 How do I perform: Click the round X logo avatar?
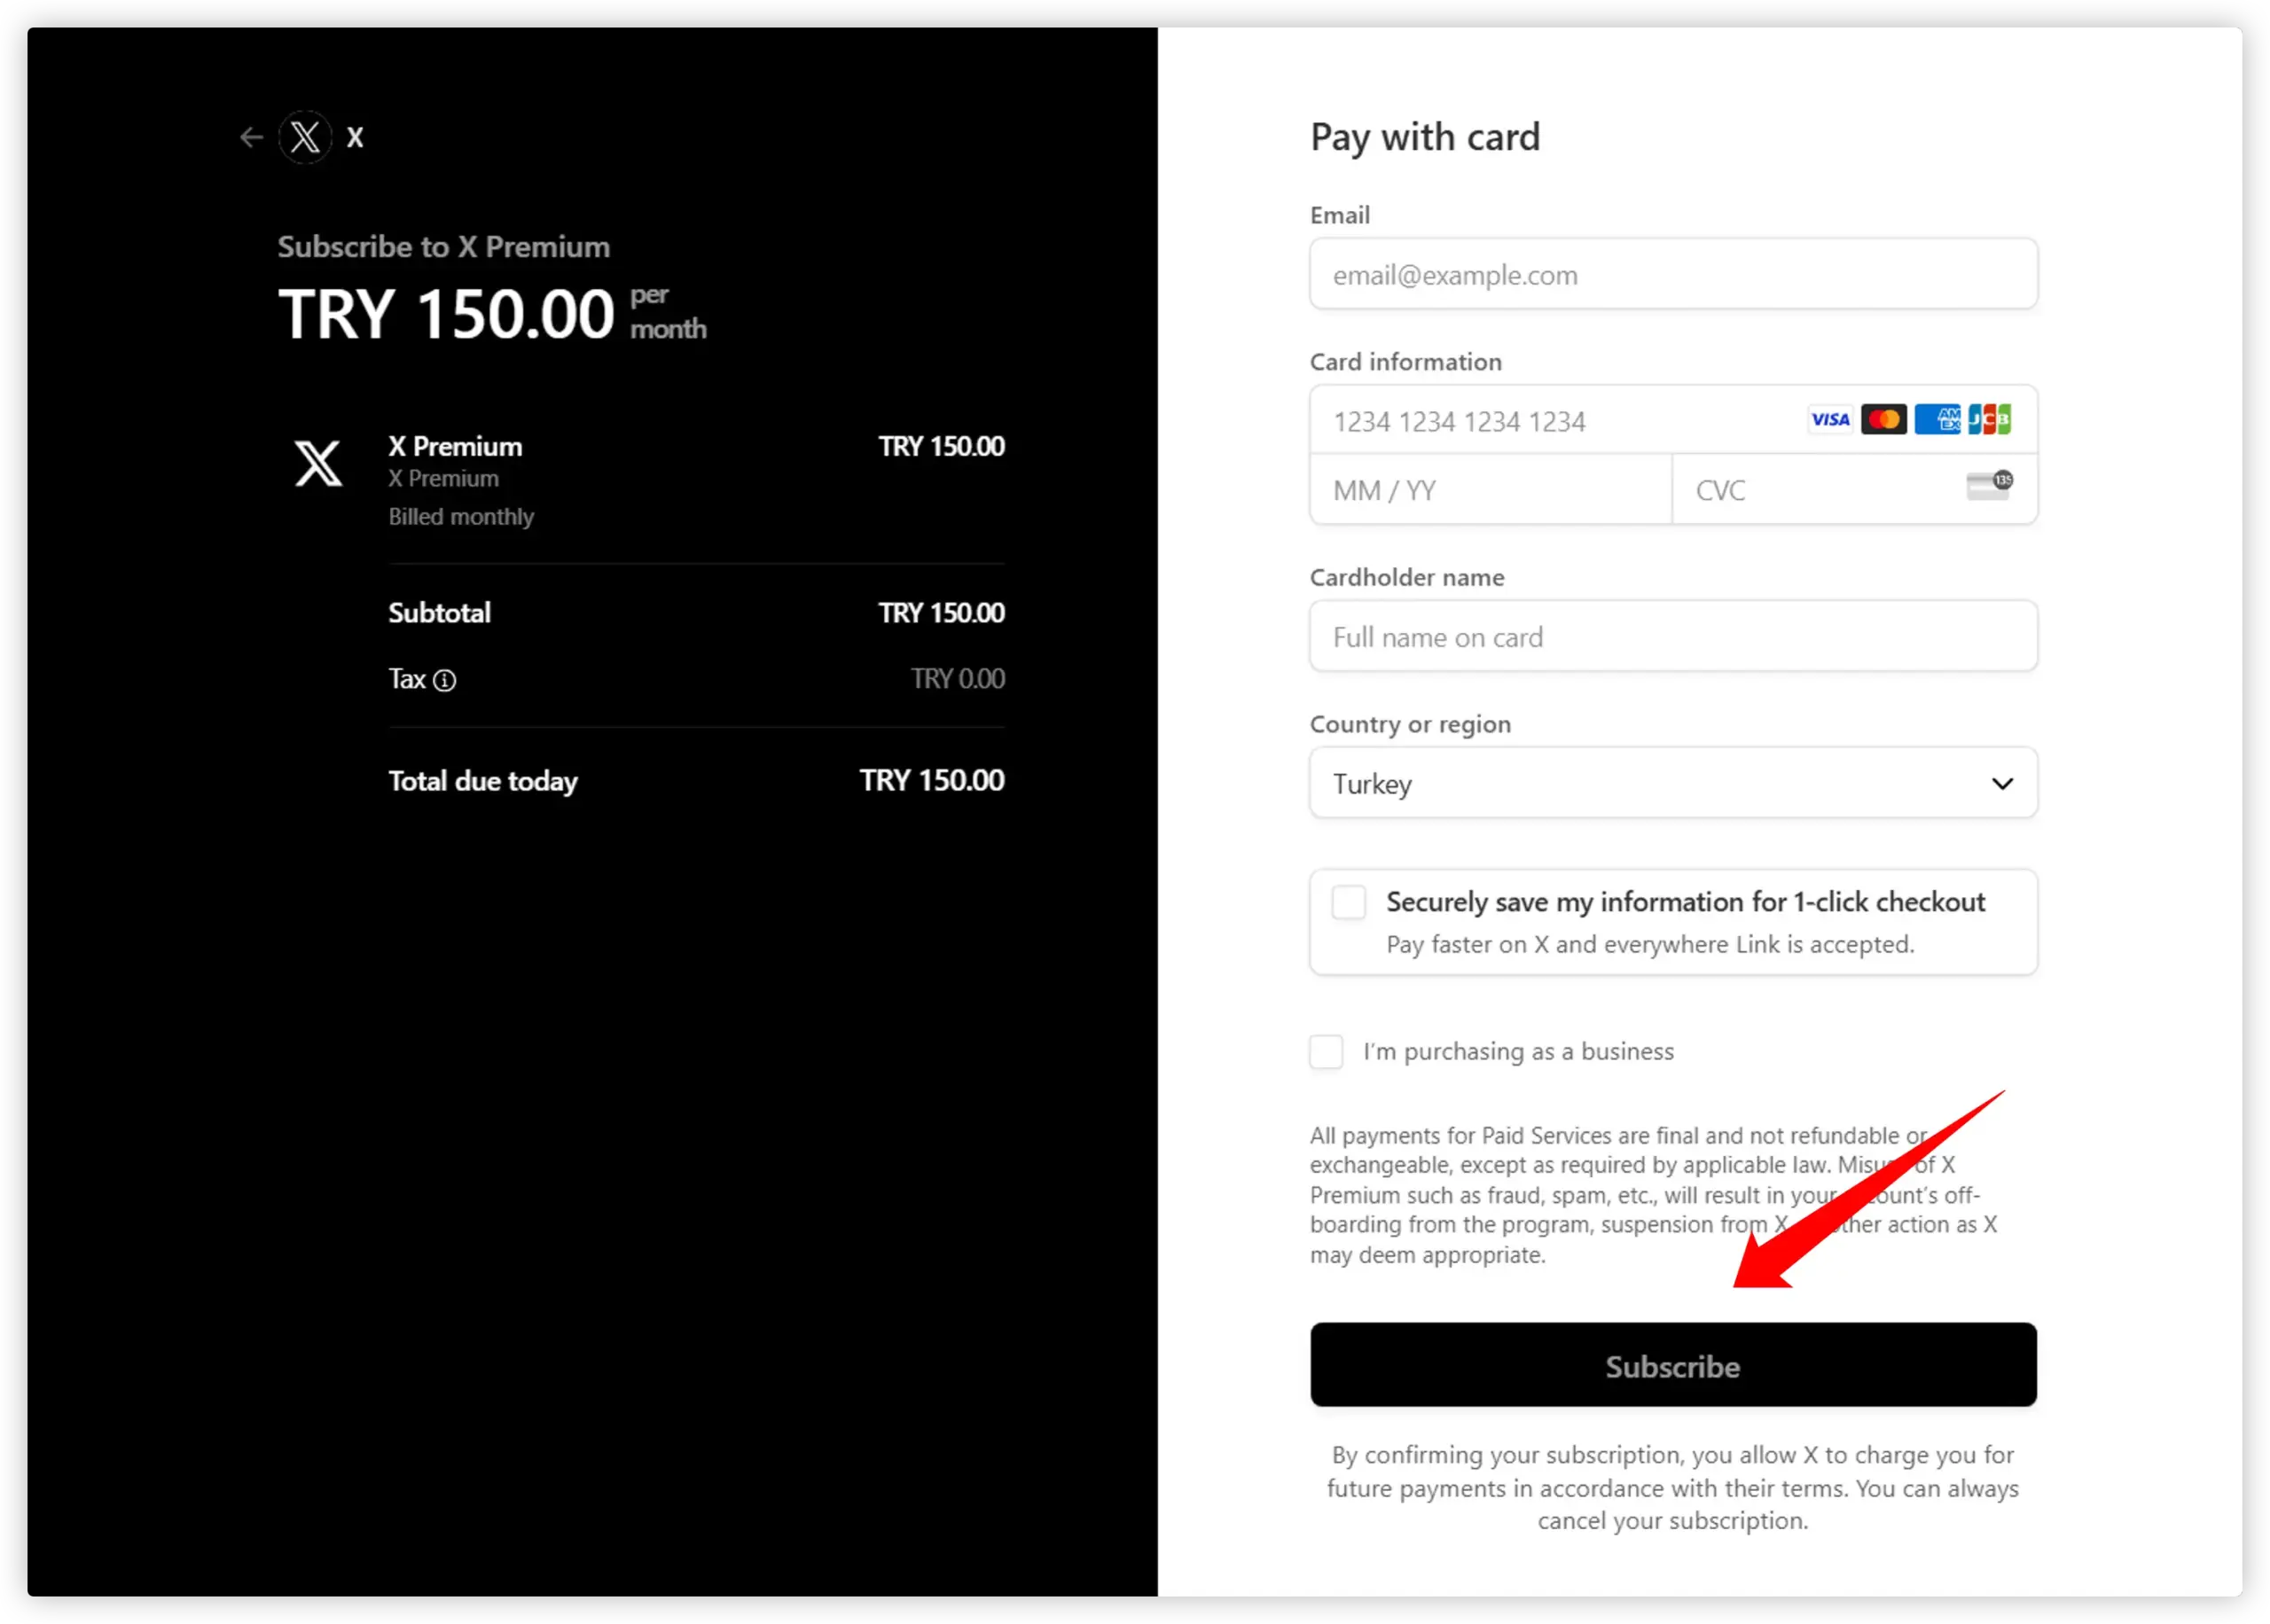(305, 137)
